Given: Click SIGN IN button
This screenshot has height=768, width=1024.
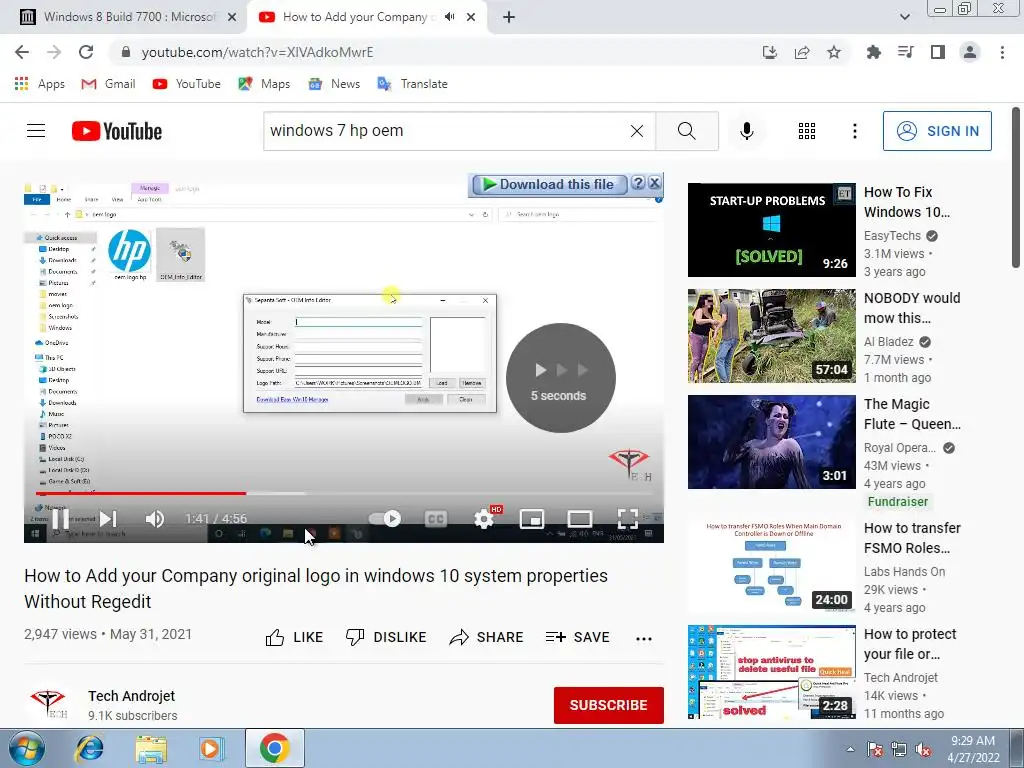Looking at the screenshot, I should [x=937, y=131].
